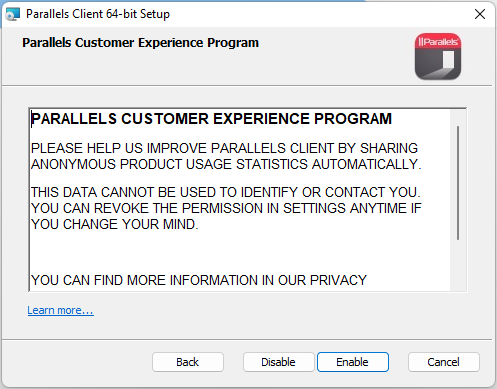Image resolution: width=497 pixels, height=389 pixels.
Task: Choose Disable for usage statistics sharing
Action: 278,362
